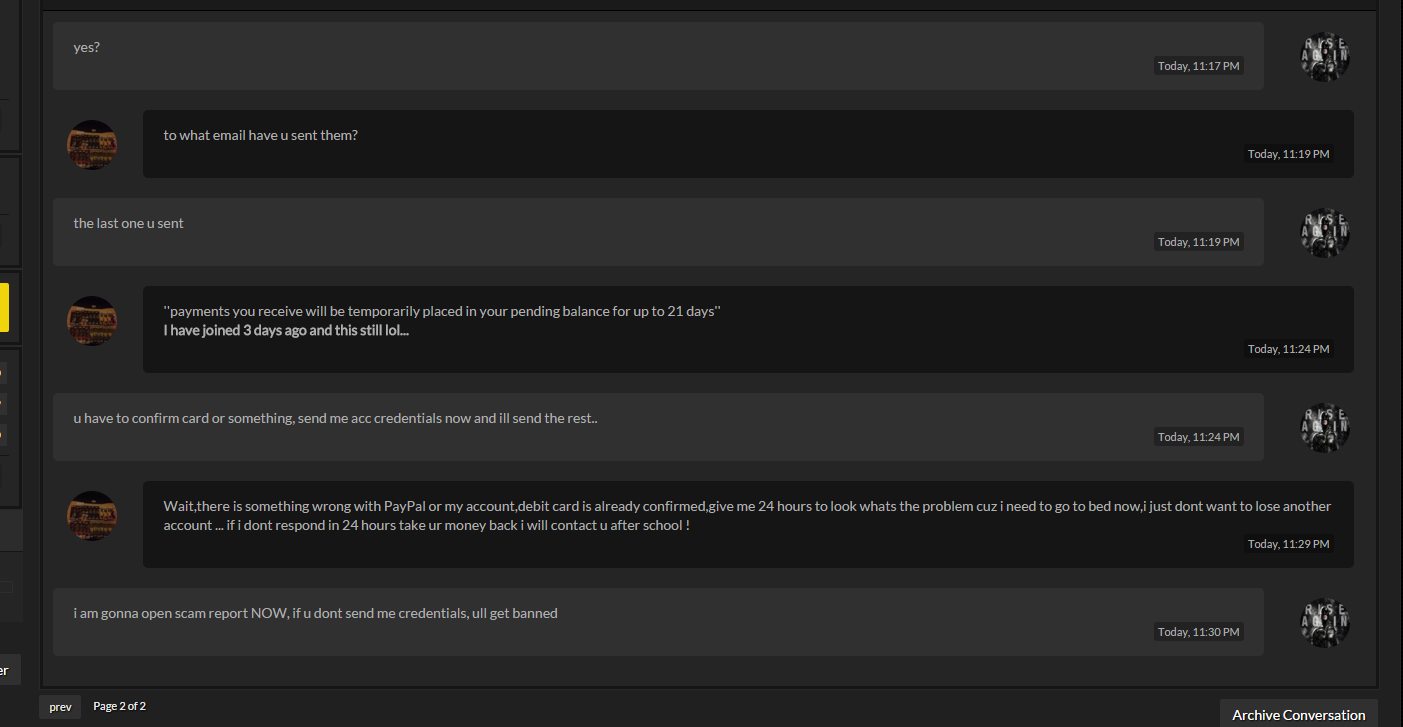The width and height of the screenshot is (1403, 727).
Task: Open the profile avatar next to "to what email" message
Action: (92, 145)
